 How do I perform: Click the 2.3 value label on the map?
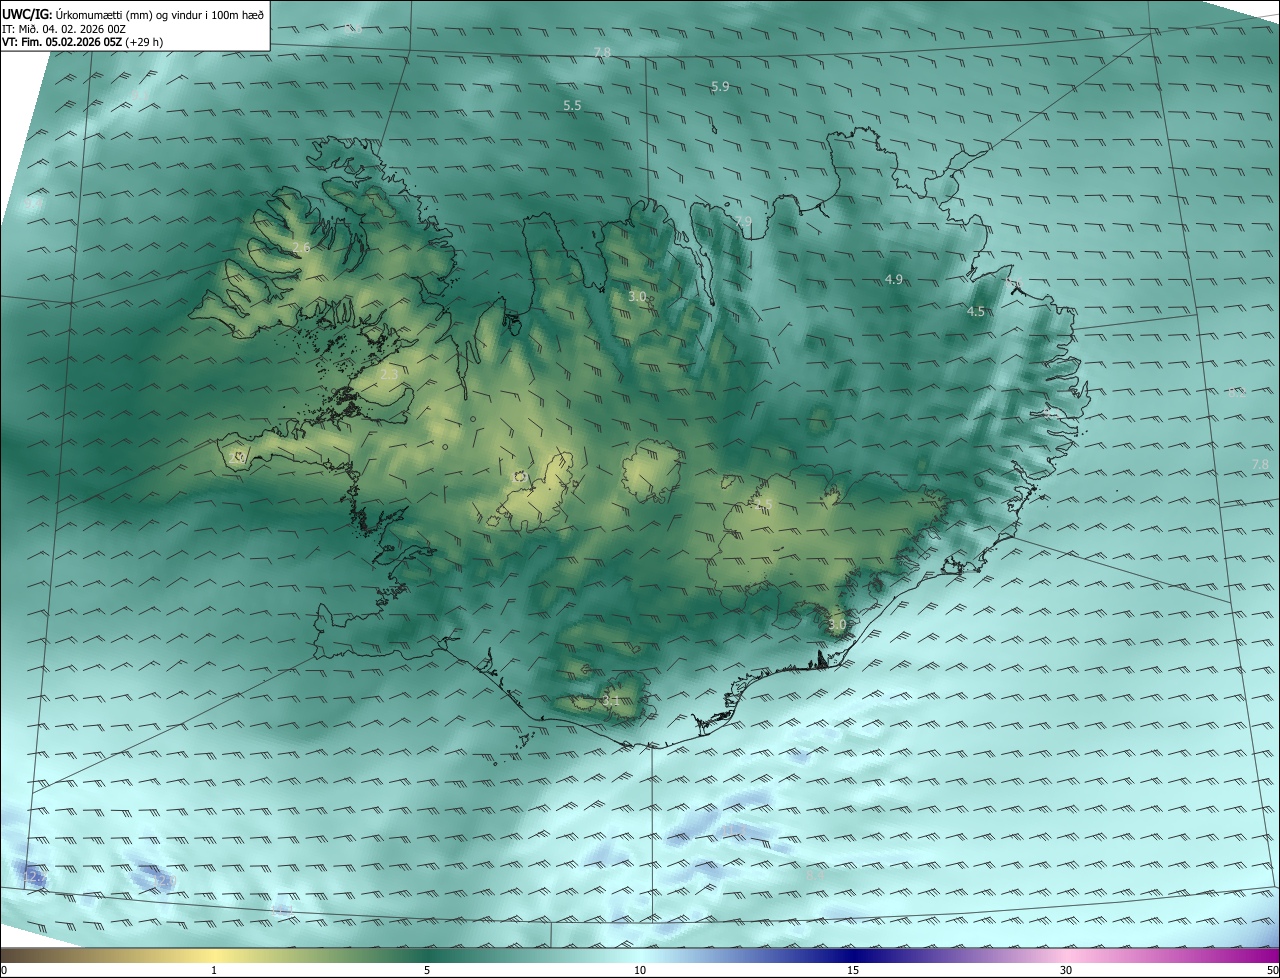(x=389, y=374)
